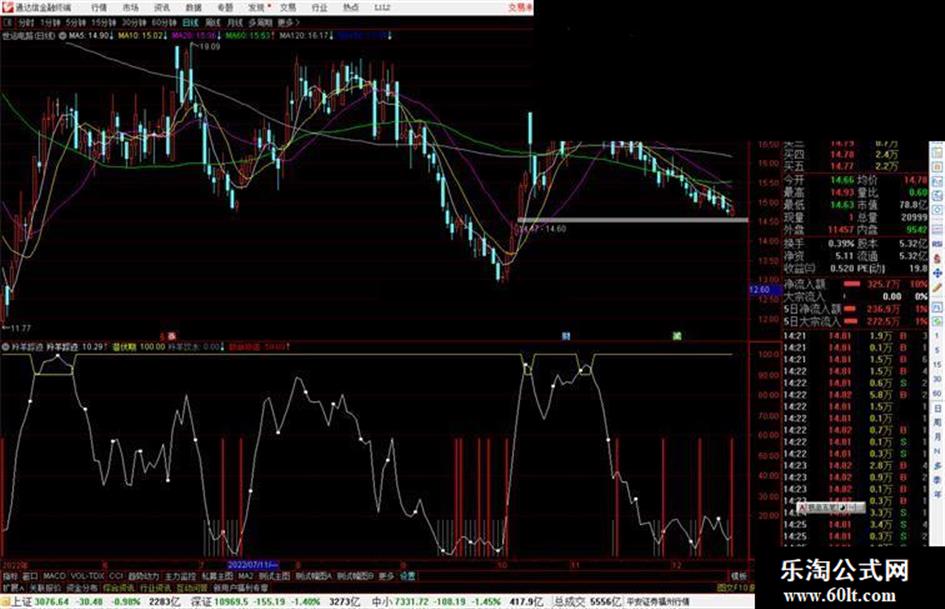Click the 窗口 button in indicator bar
945x609 pixels.
[30, 576]
